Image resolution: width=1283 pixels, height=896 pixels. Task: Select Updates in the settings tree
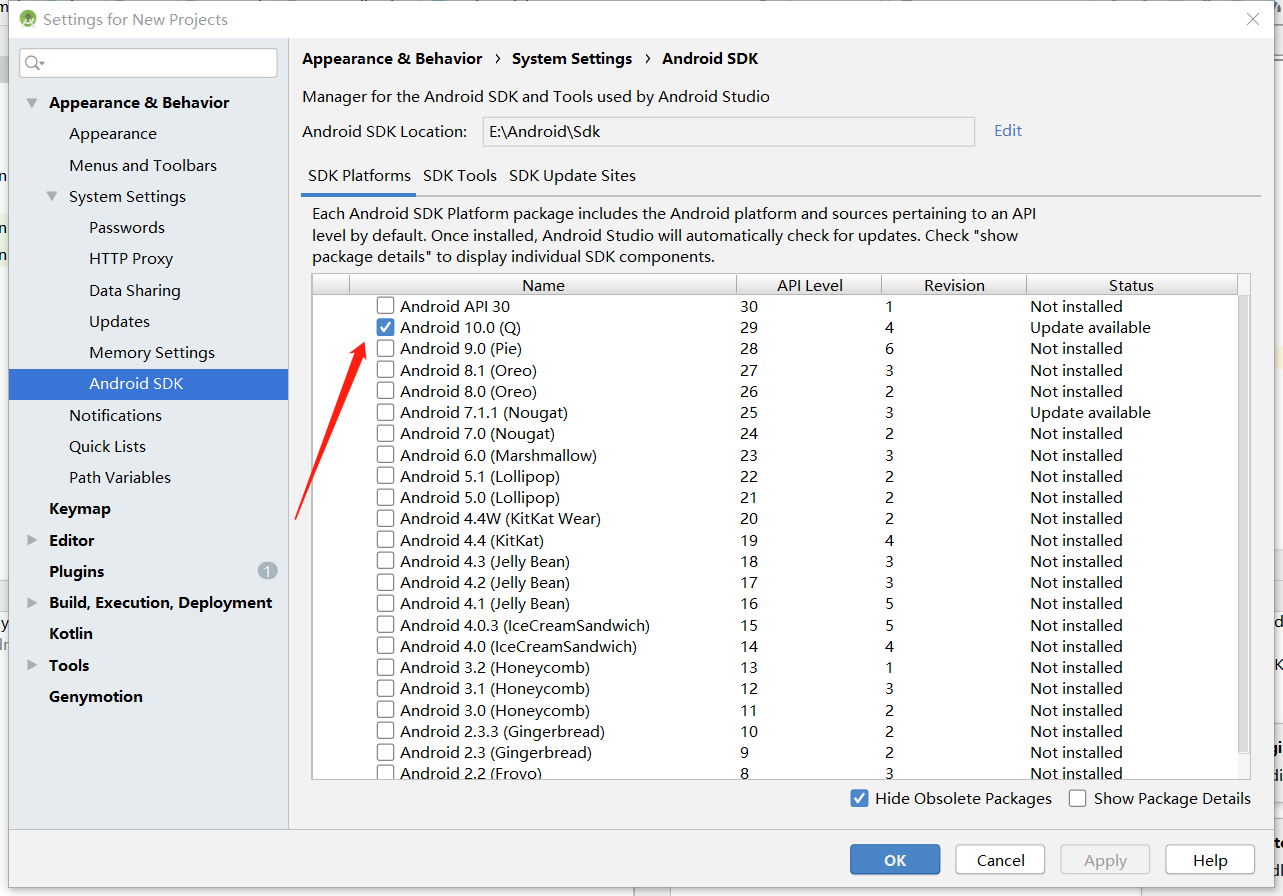119,321
